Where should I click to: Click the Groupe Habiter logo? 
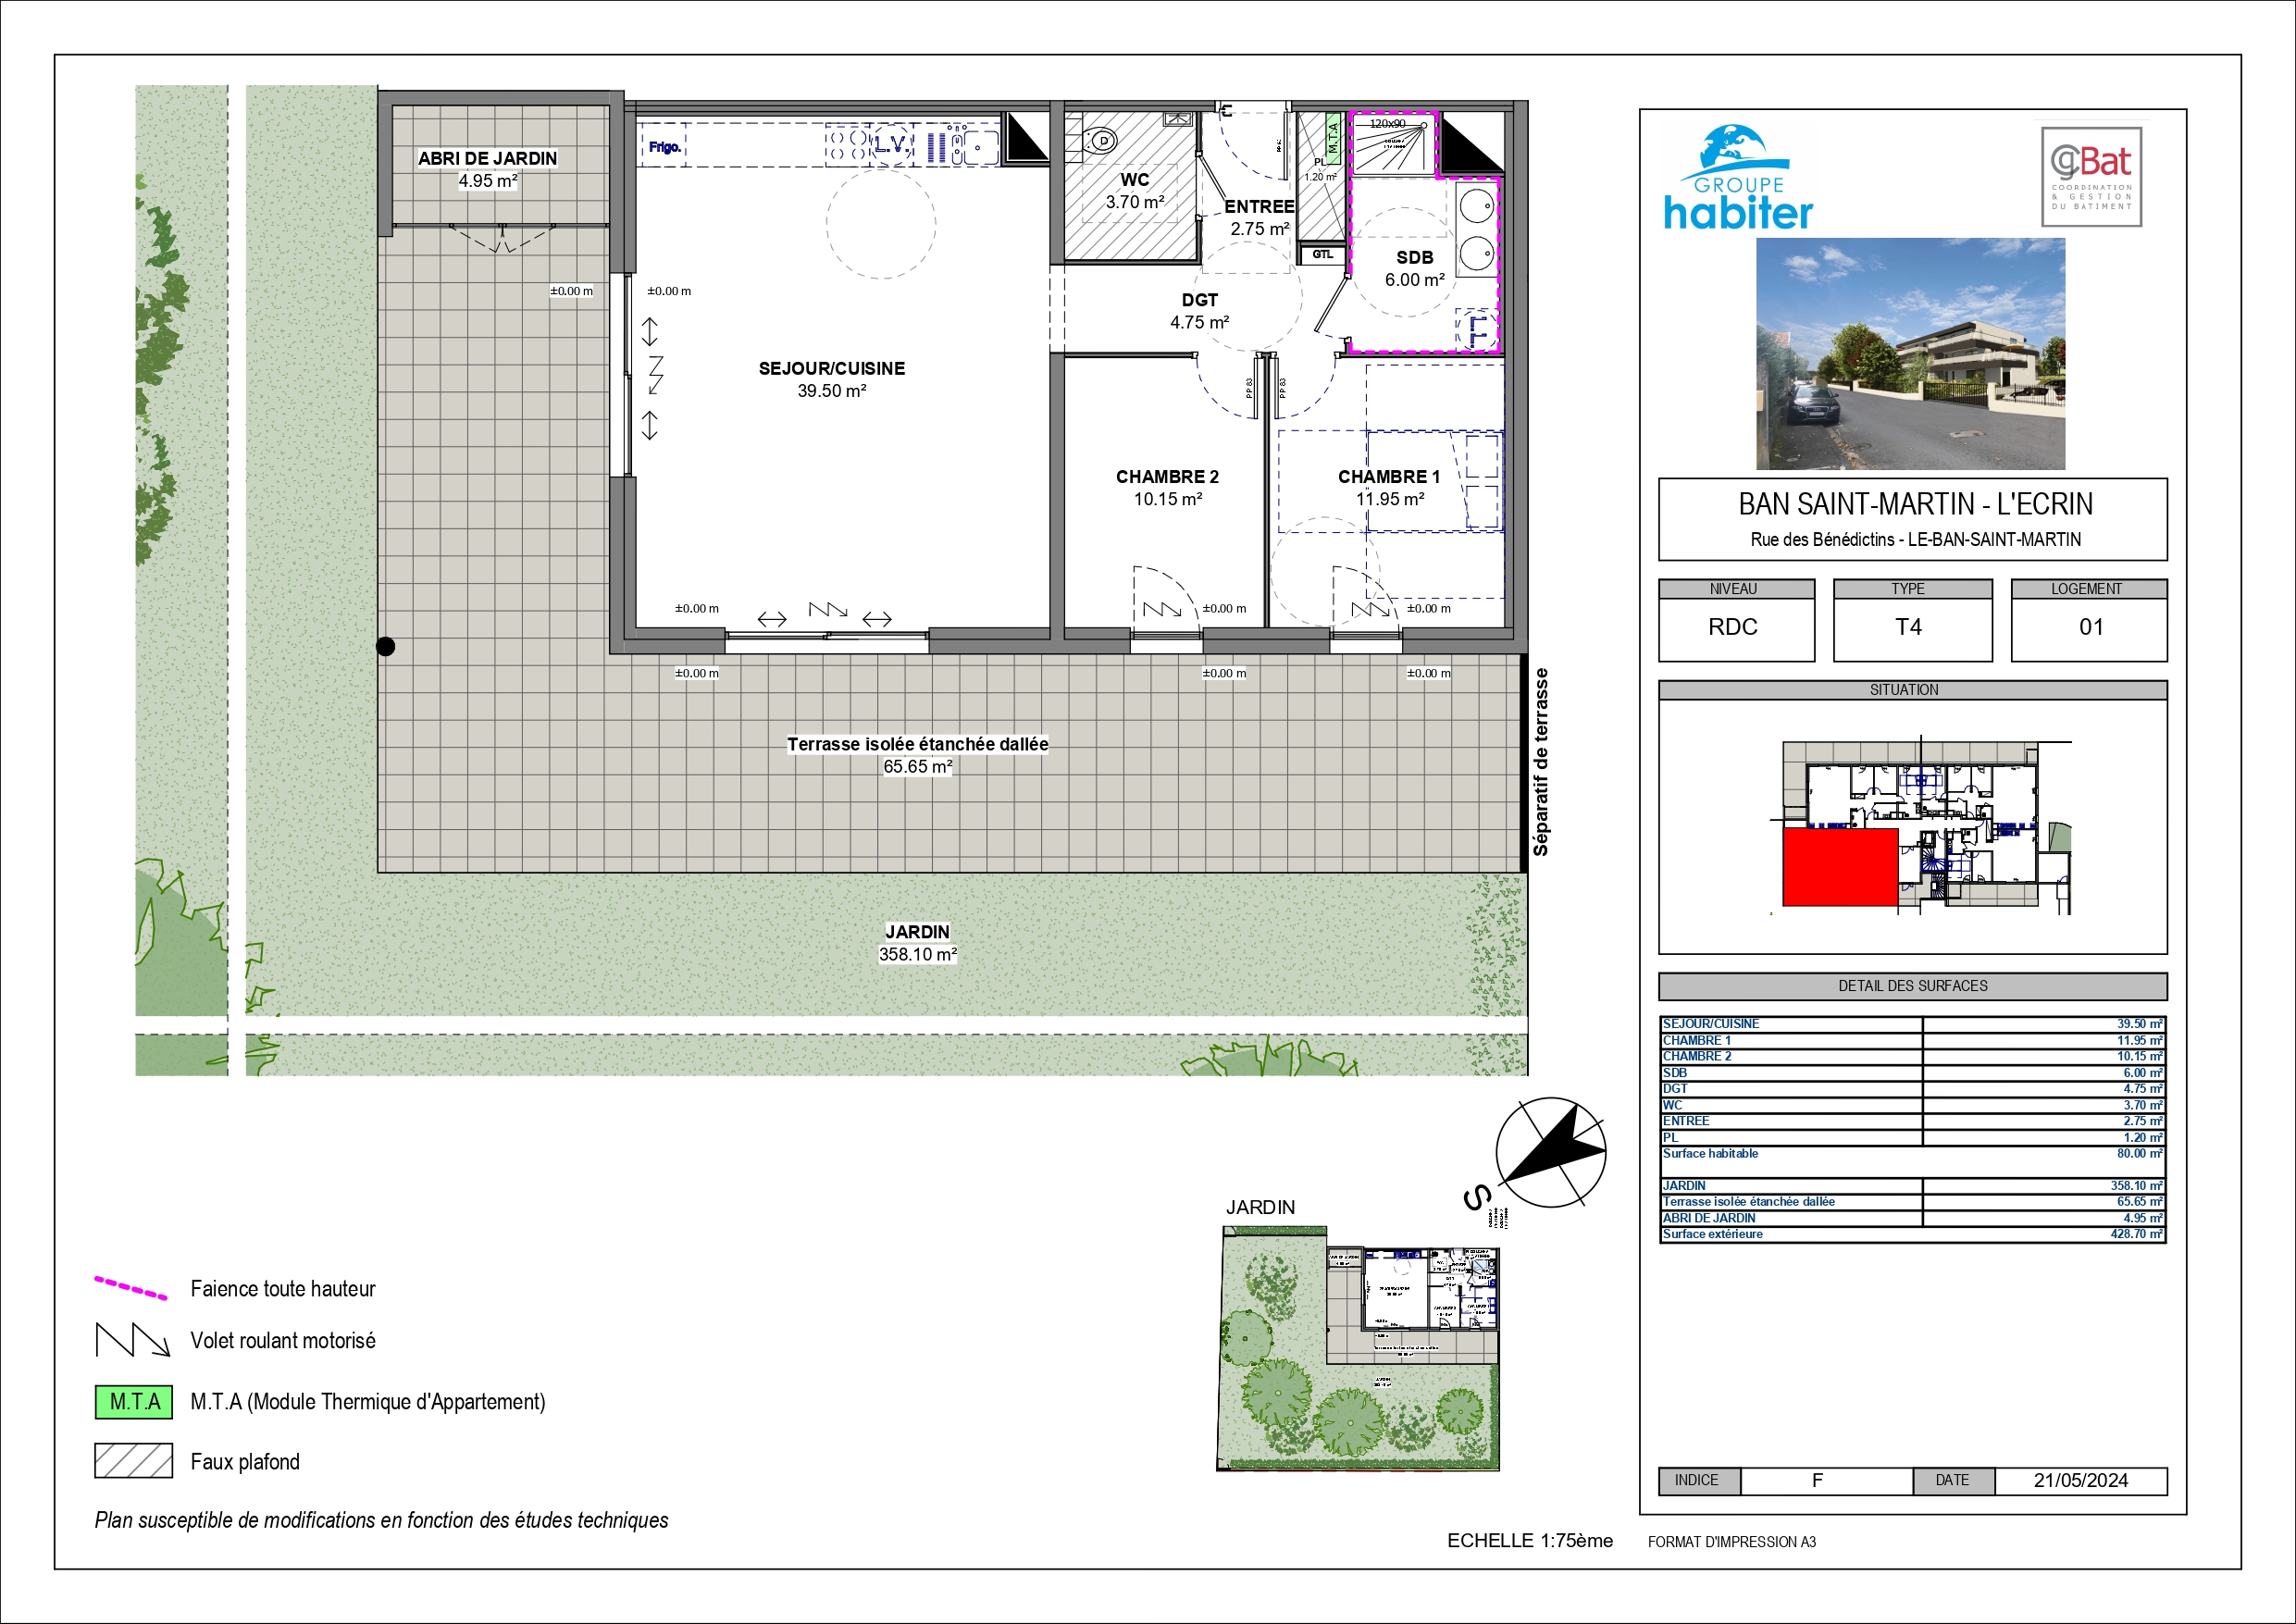point(1737,178)
